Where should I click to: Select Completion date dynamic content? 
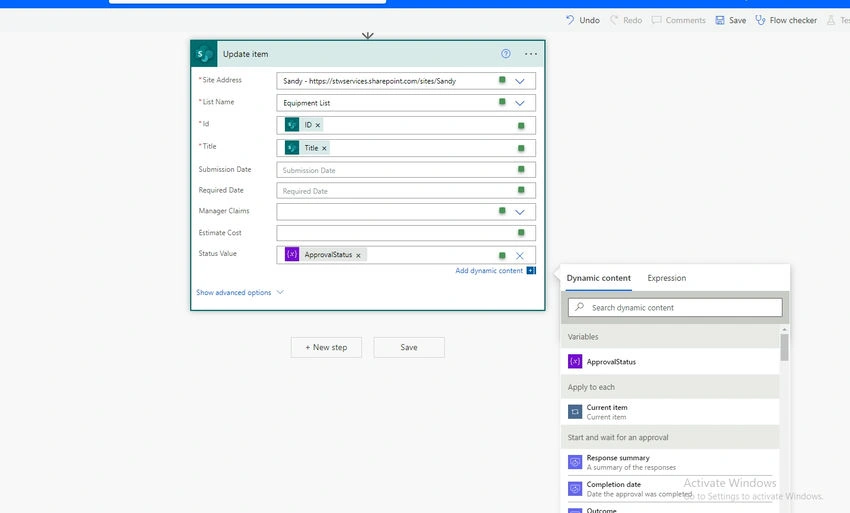[670, 489]
